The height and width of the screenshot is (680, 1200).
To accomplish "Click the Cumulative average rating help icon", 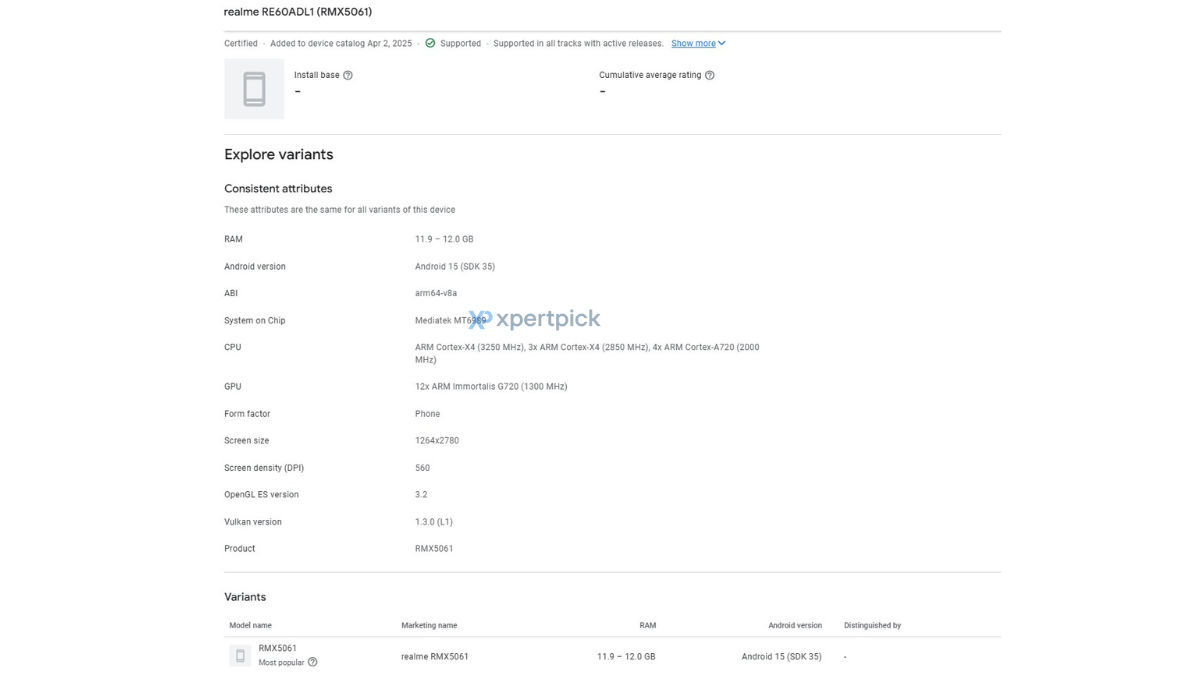I will (710, 75).
